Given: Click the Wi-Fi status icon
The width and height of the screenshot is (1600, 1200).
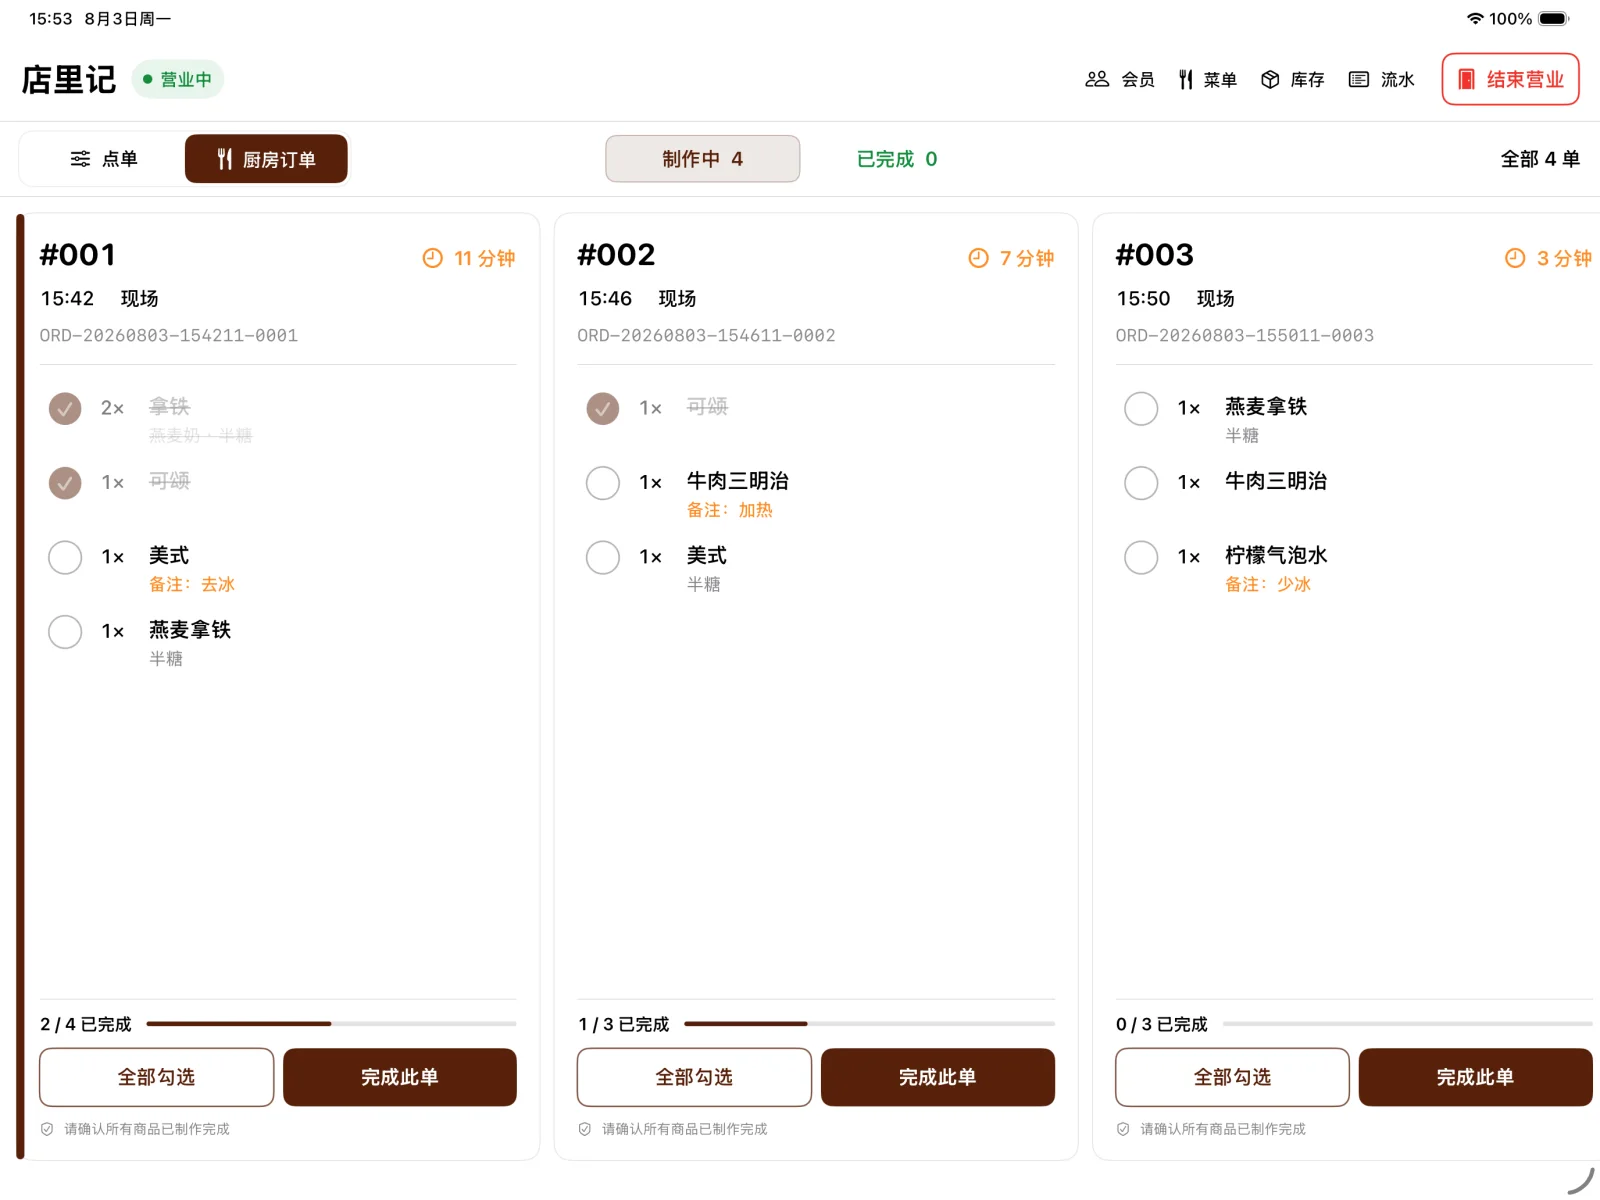Looking at the screenshot, I should (1475, 18).
